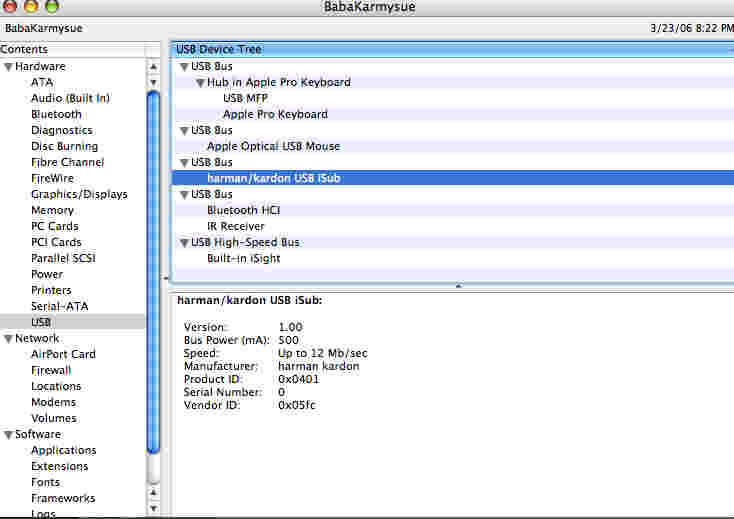Select USB MFP device row
The width and height of the screenshot is (734, 519).
click(453, 98)
